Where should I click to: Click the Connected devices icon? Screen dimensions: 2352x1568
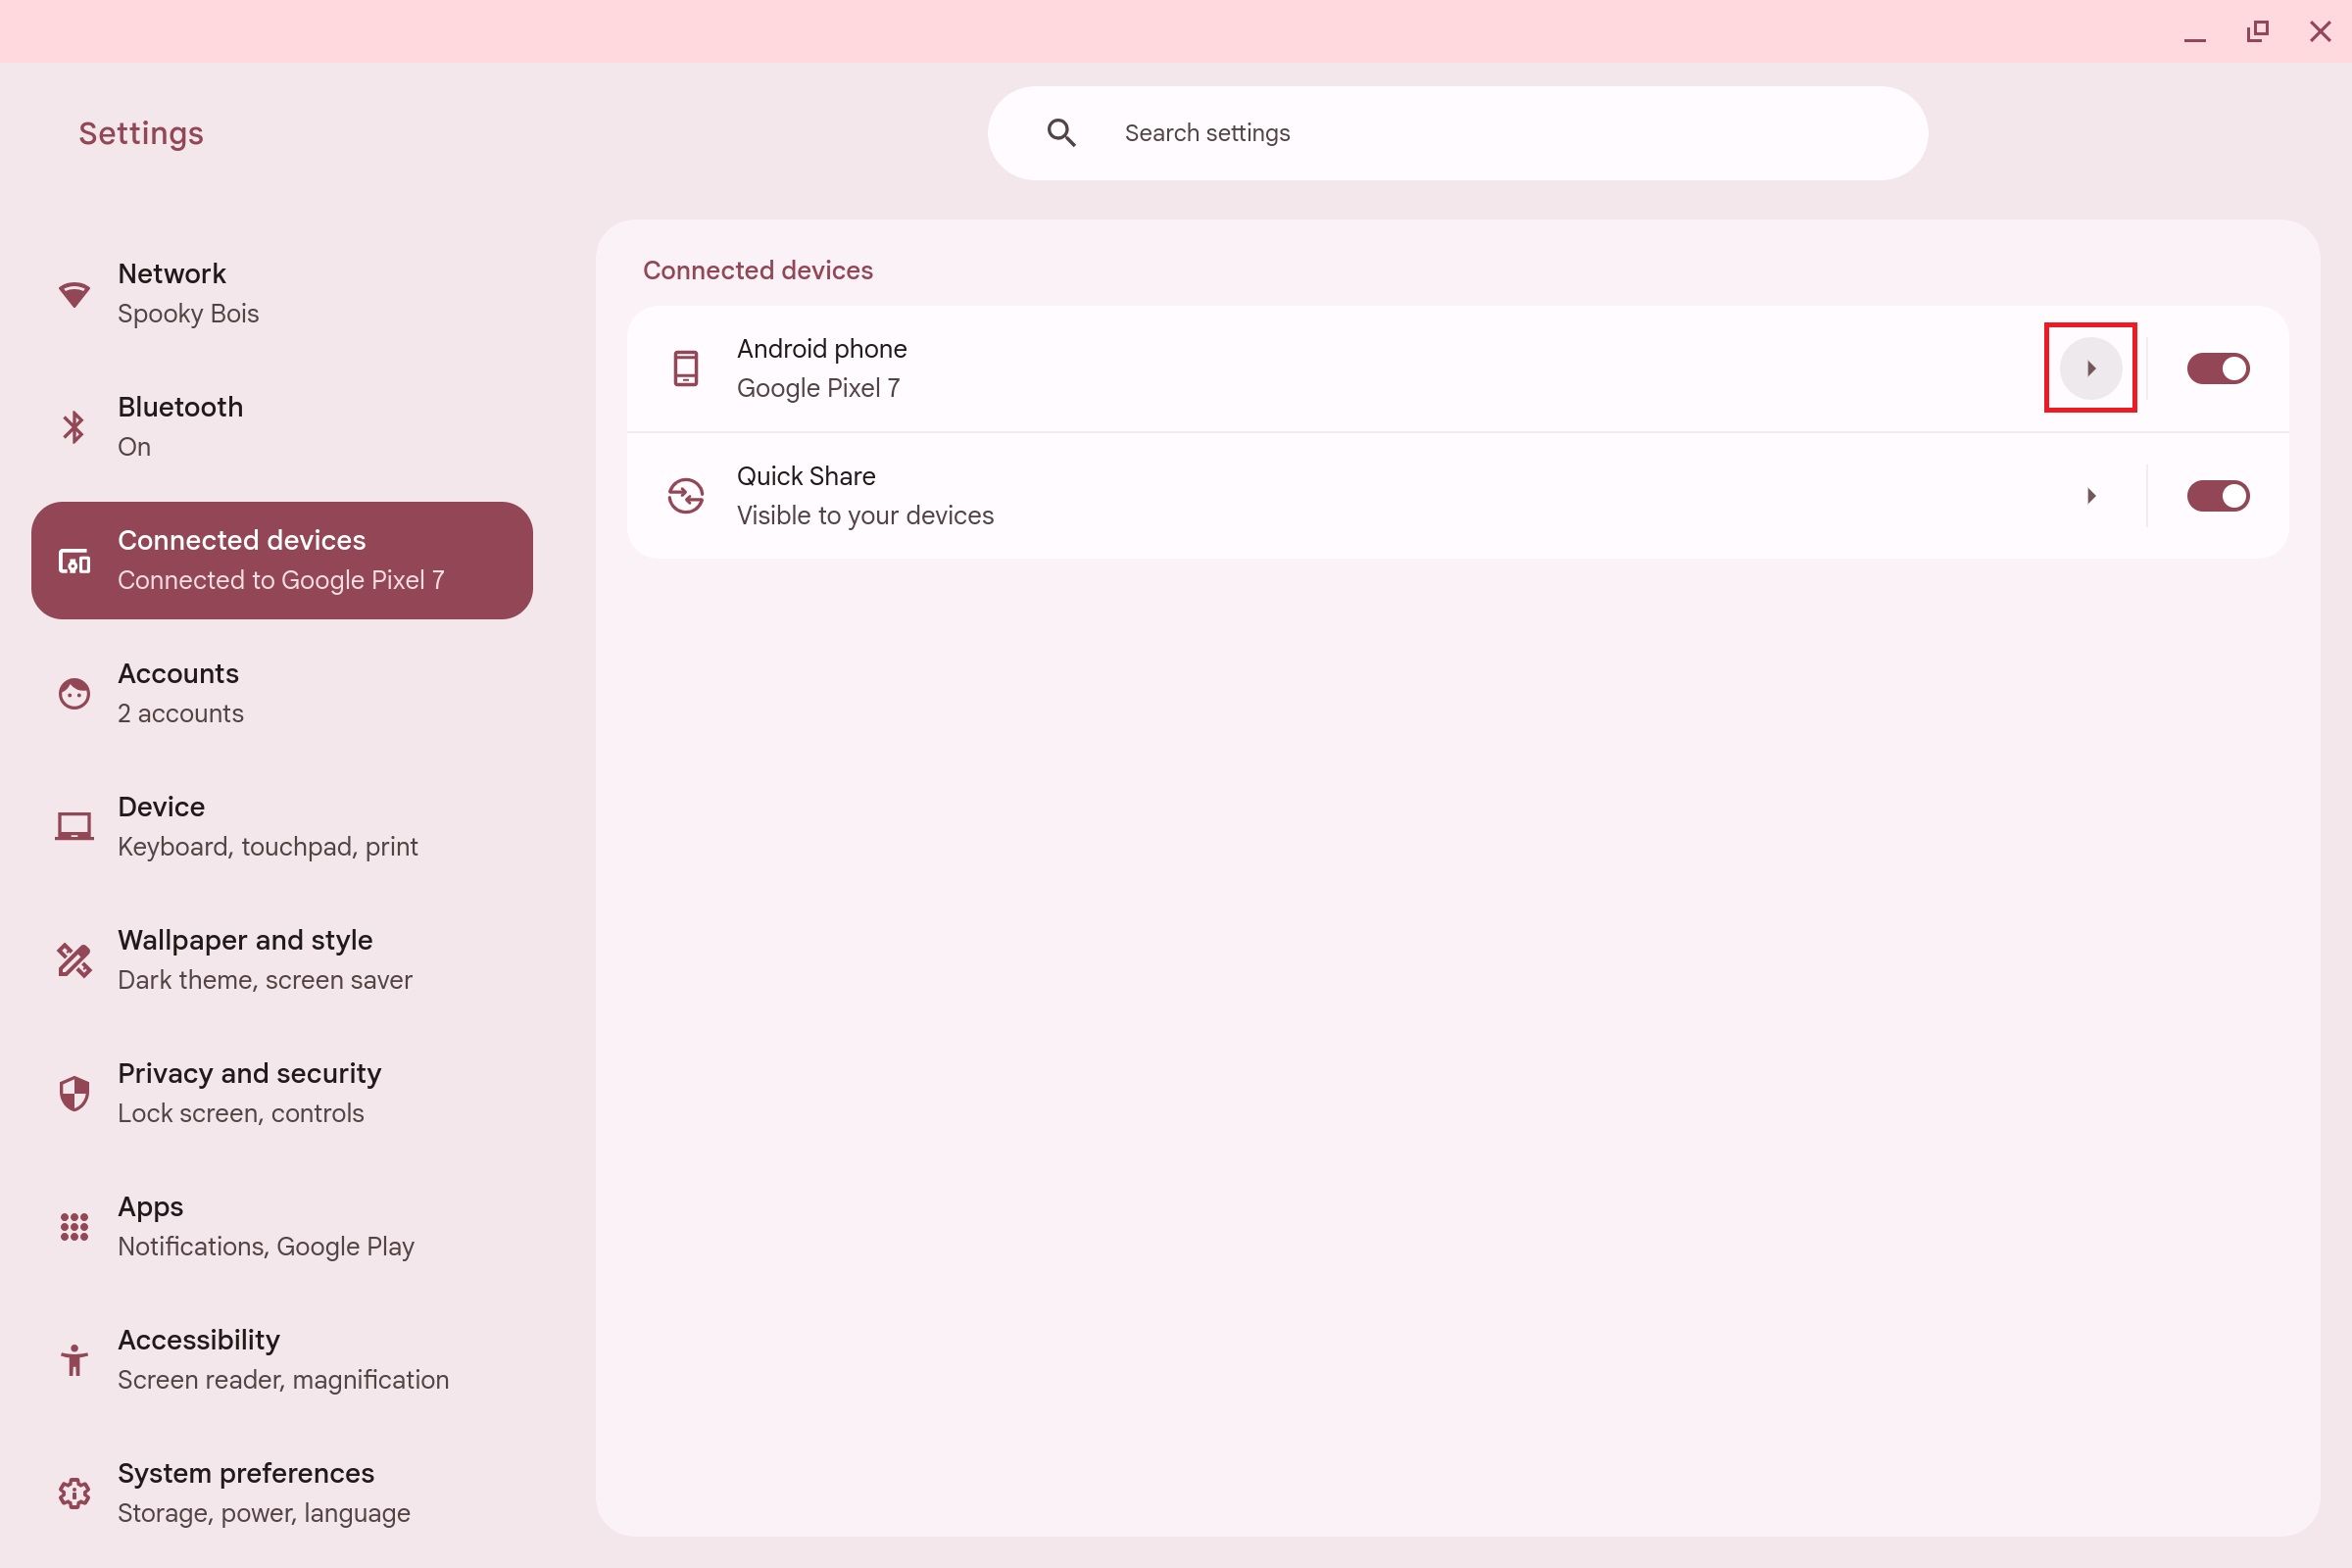click(72, 560)
